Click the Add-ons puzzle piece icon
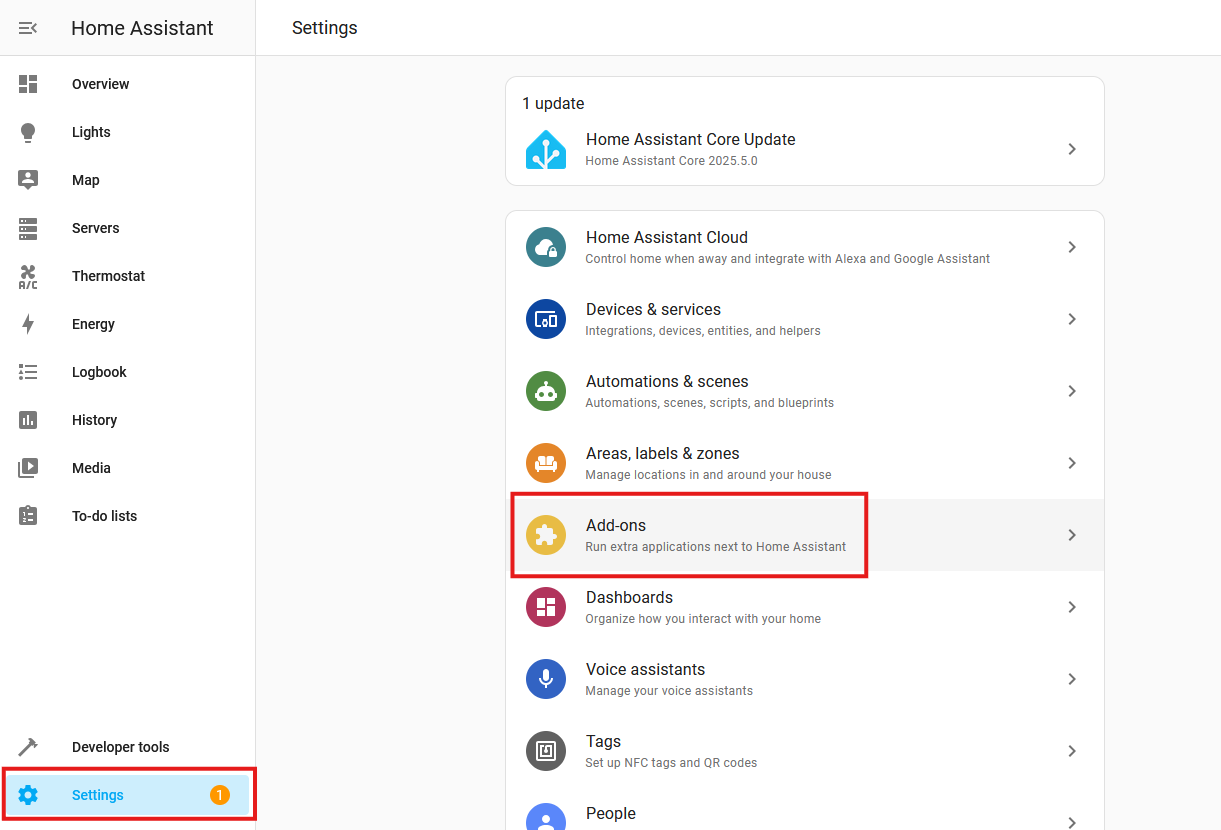Screen dimensions: 1221x830 [546, 535]
